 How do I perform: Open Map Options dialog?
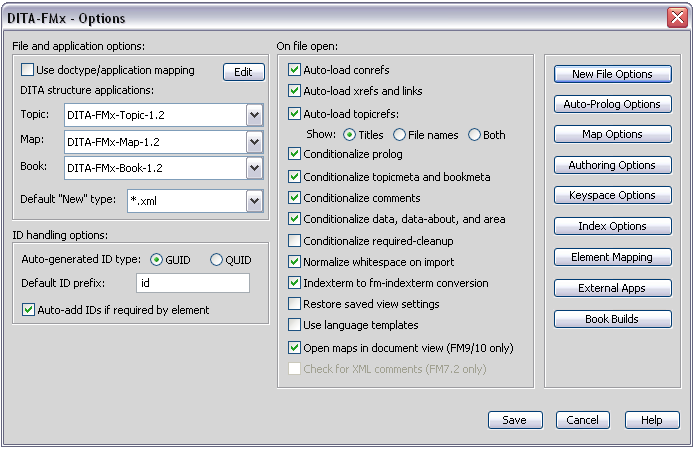tap(612, 134)
